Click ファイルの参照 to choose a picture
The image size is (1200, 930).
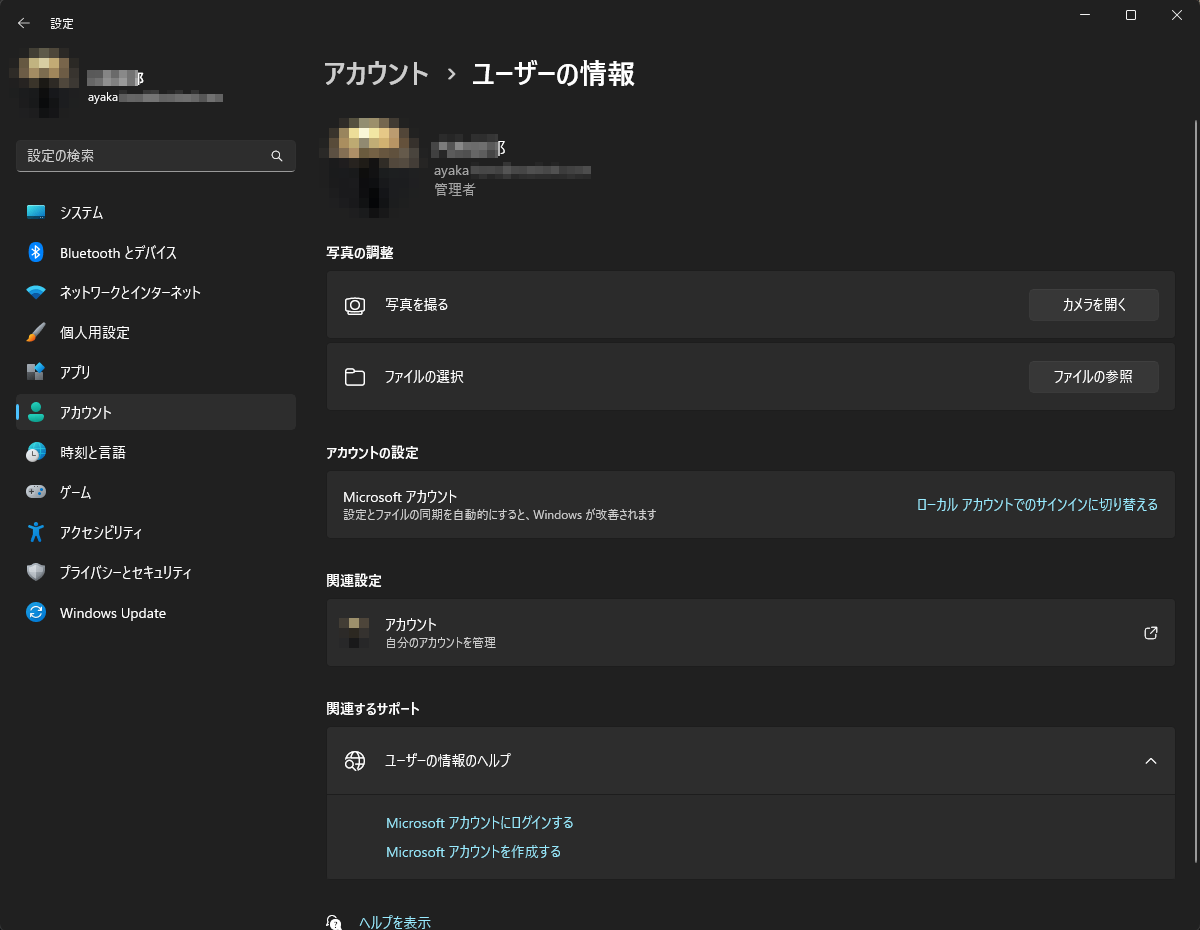1093,377
